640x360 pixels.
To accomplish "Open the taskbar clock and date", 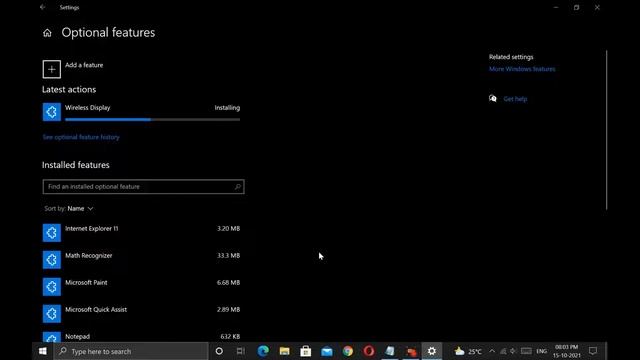I will (x=567, y=351).
